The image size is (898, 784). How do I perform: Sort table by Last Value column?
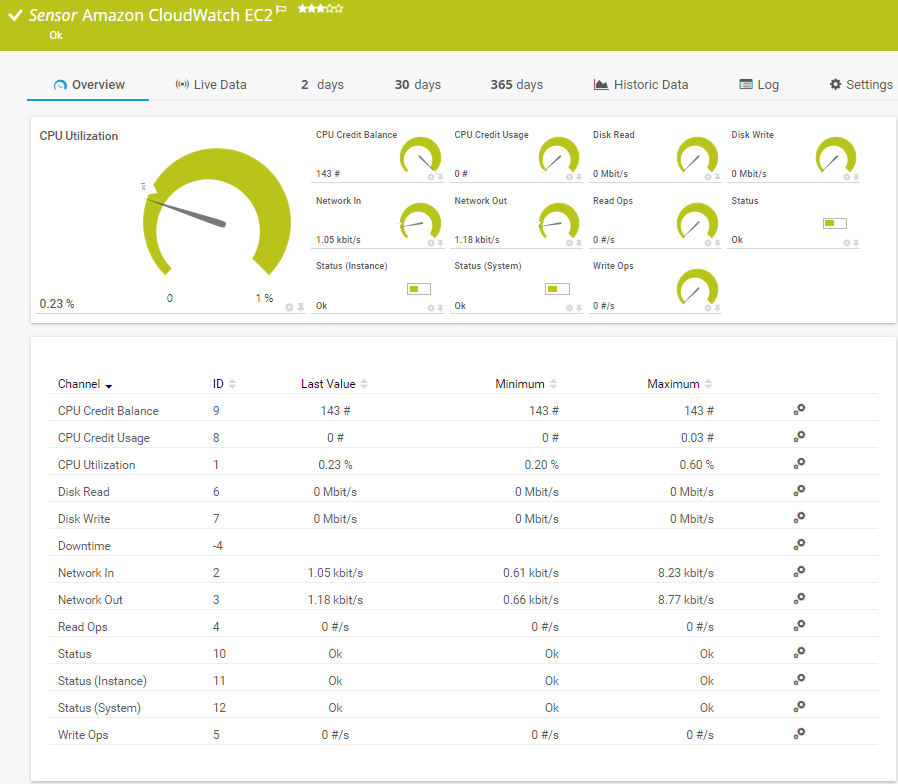364,384
